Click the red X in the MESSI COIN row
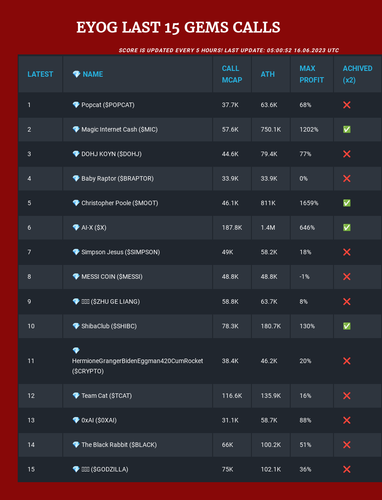 347,277
